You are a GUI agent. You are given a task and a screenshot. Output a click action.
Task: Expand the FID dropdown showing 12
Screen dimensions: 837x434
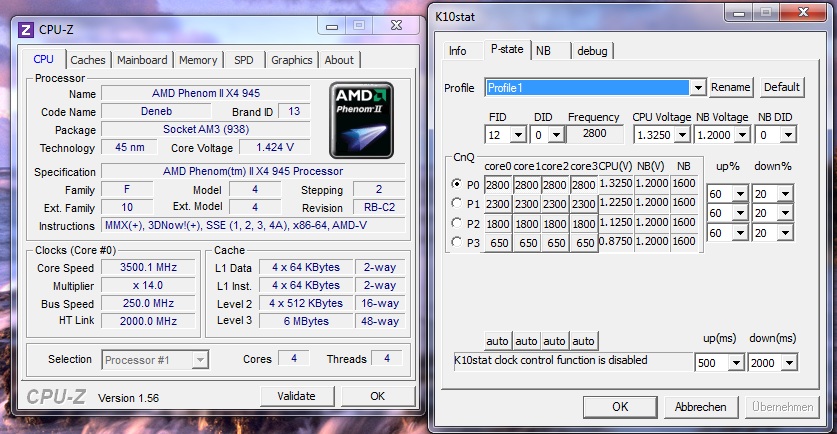click(x=518, y=135)
